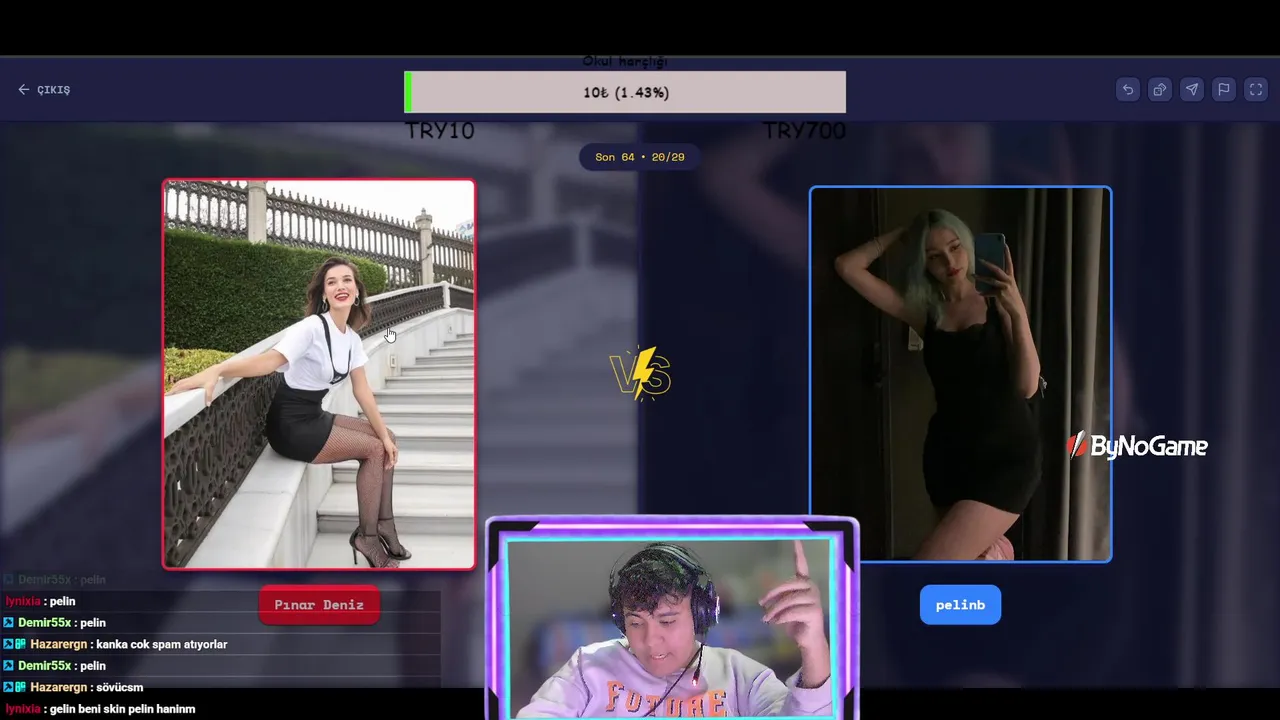
Task: Enter fullscreen with the corner-brackets icon
Action: tap(1256, 90)
